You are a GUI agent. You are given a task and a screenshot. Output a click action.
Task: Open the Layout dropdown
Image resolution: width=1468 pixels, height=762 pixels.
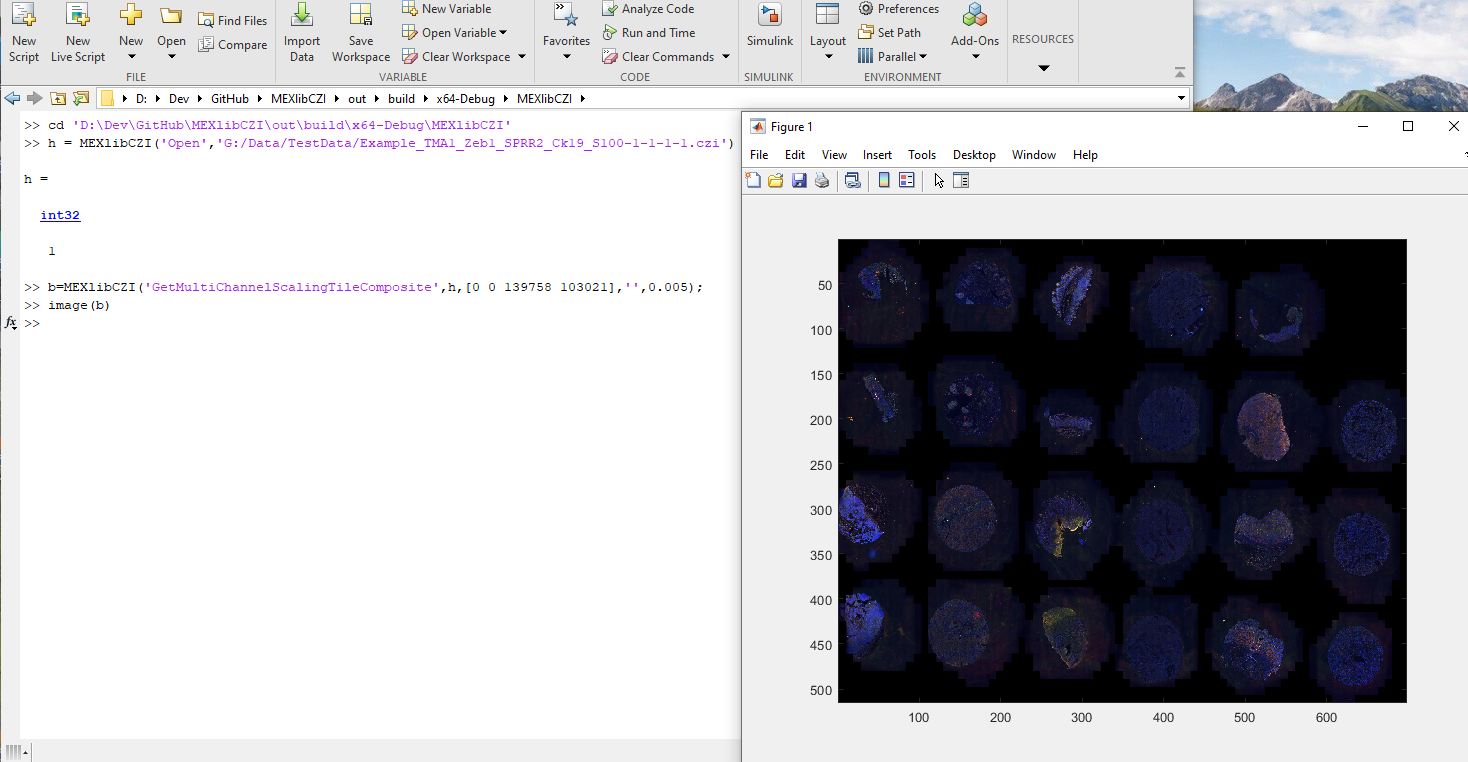tap(828, 32)
